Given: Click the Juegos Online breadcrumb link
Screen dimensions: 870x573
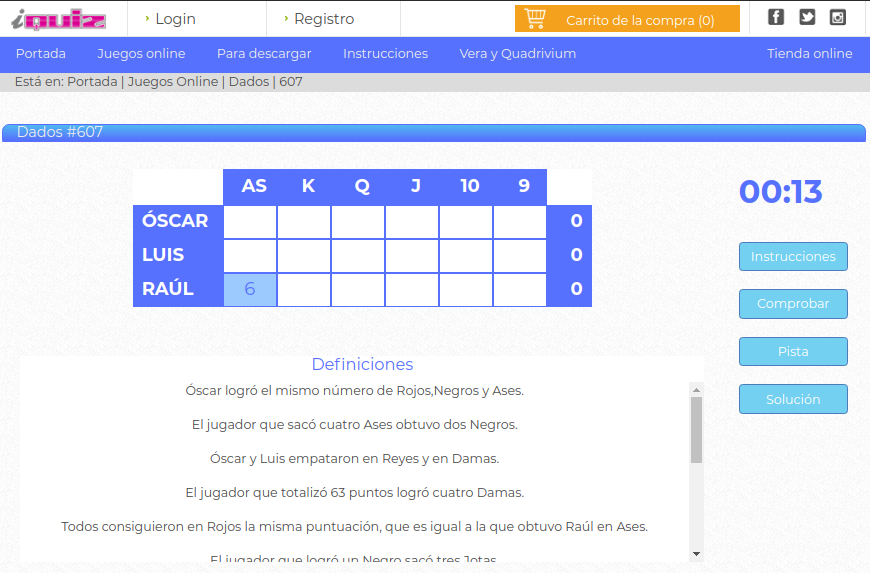Looking at the screenshot, I should [x=173, y=82].
